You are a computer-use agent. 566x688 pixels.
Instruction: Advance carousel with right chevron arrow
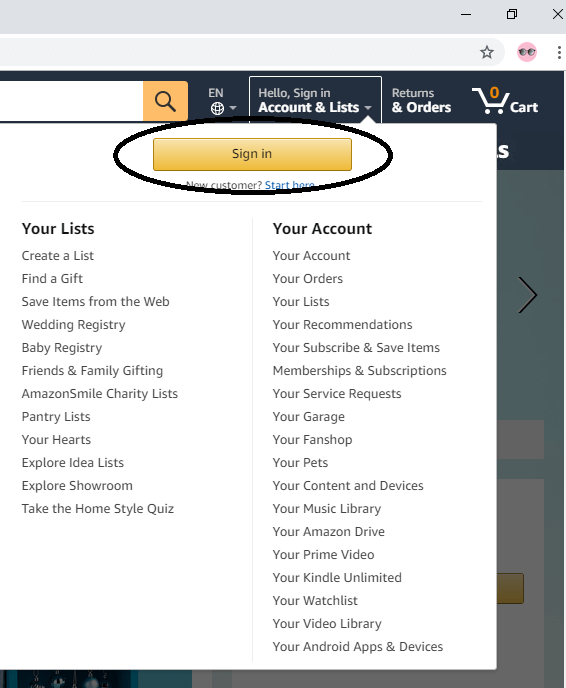[527, 295]
